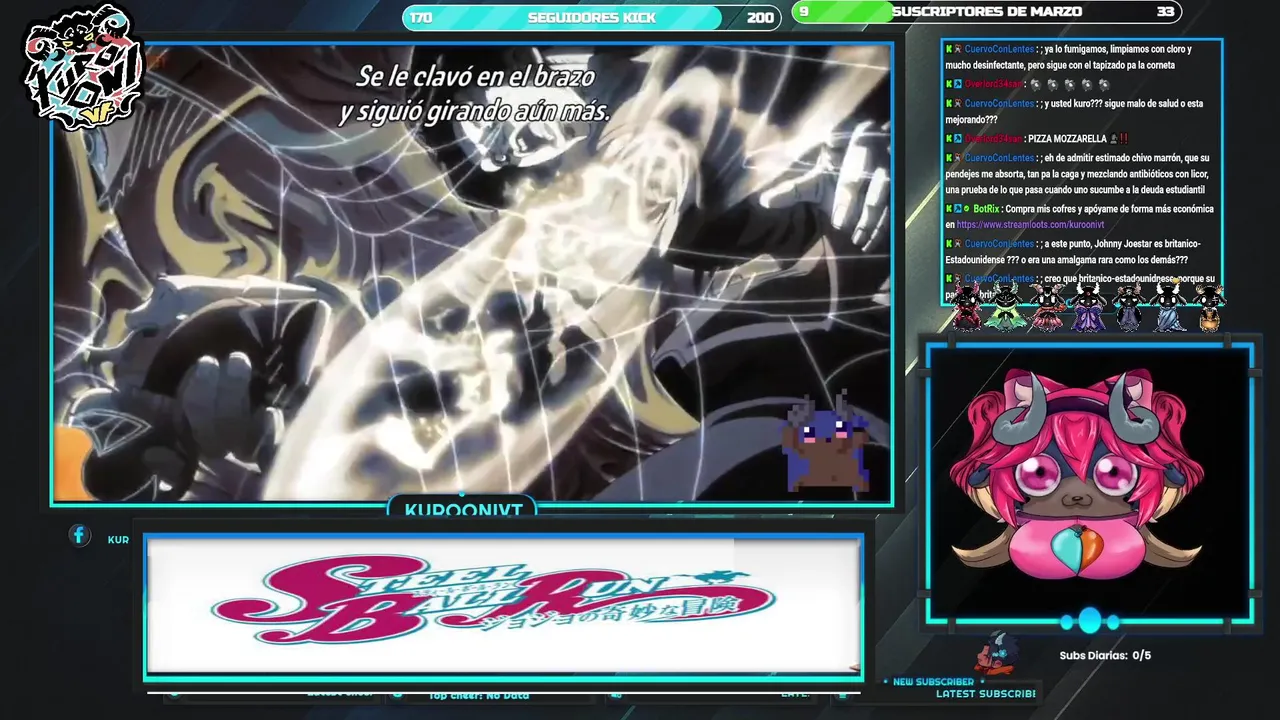Open the streamloots.com/kuroonivt link
The image size is (1280, 720).
coord(1030,225)
